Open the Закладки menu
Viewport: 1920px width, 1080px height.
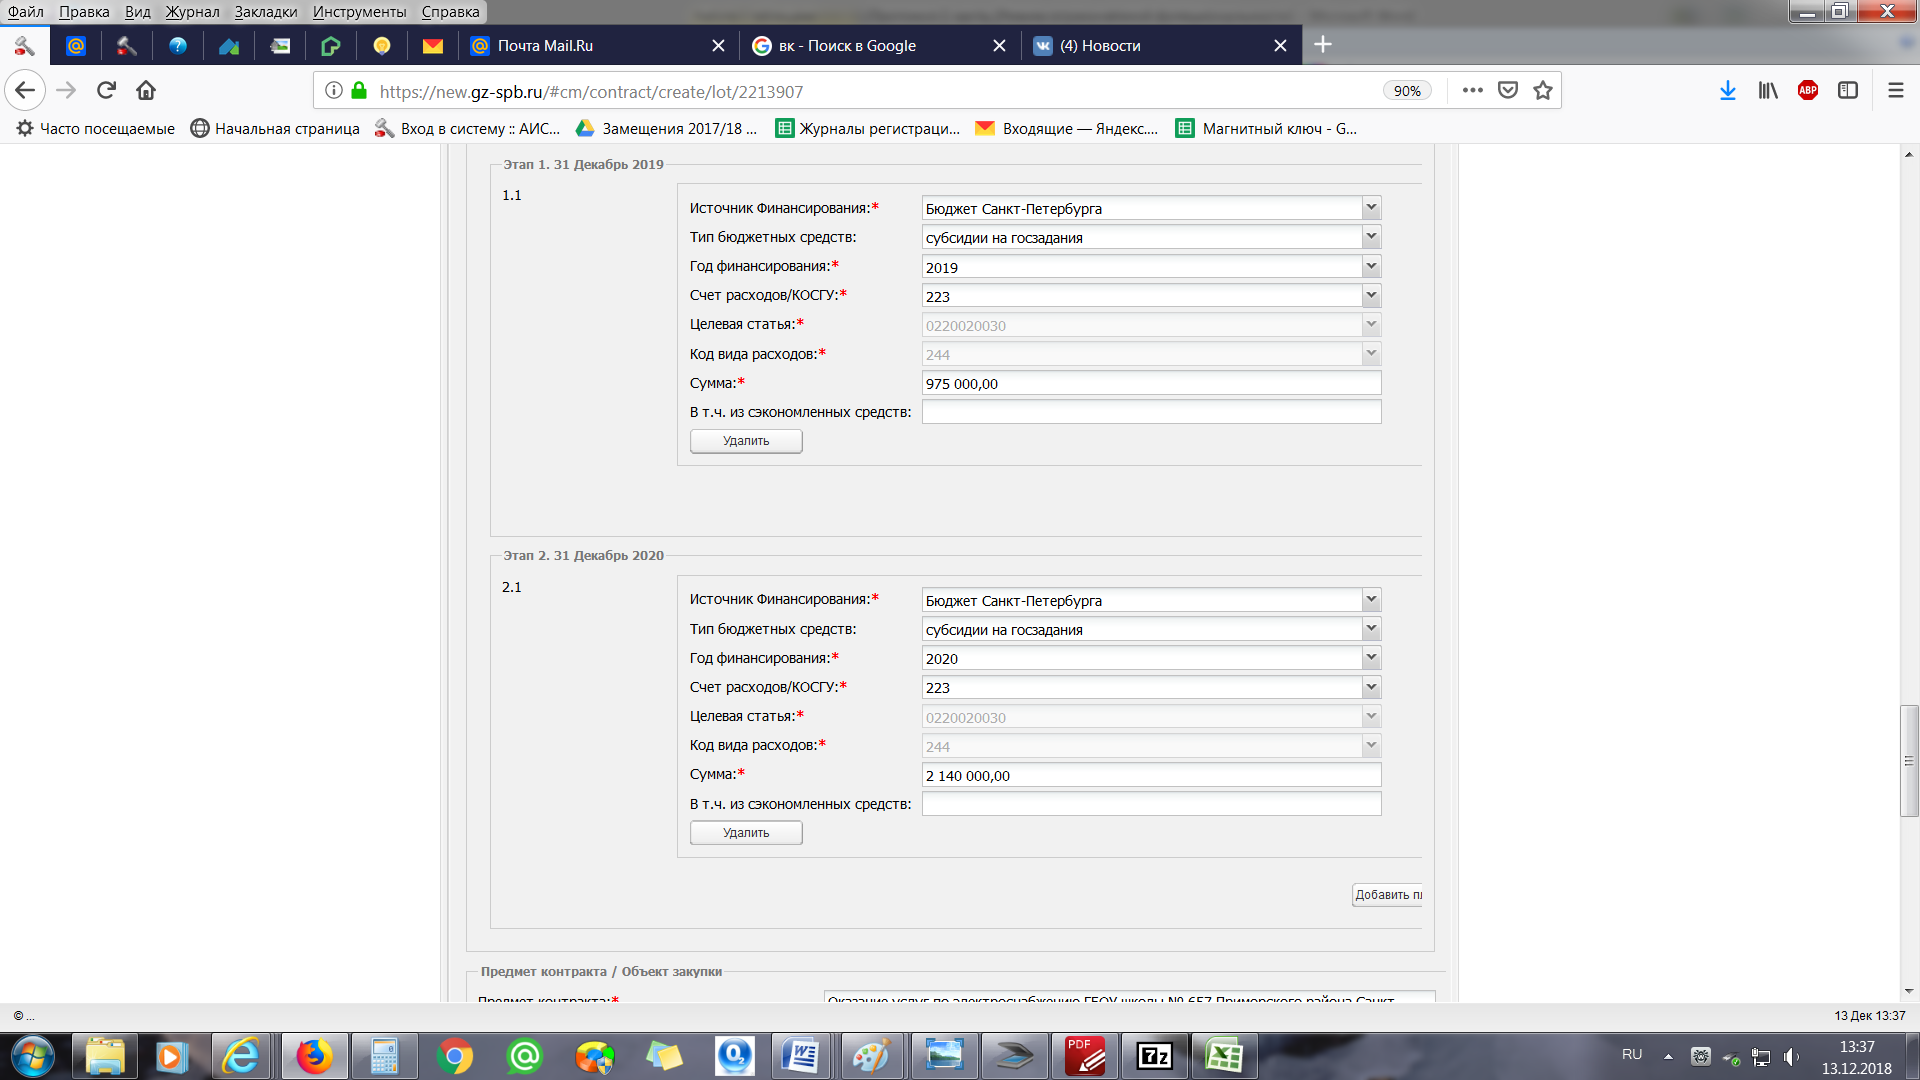click(x=265, y=12)
